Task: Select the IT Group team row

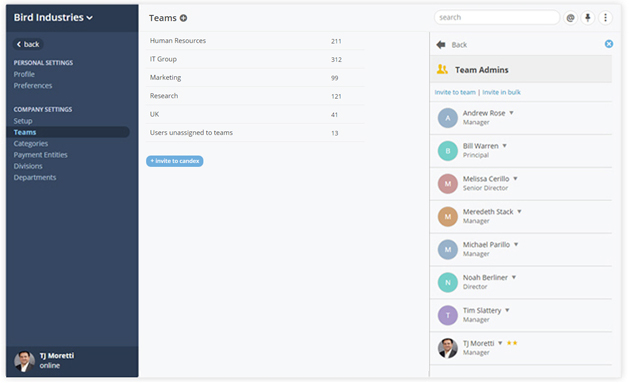Action: click(x=255, y=59)
